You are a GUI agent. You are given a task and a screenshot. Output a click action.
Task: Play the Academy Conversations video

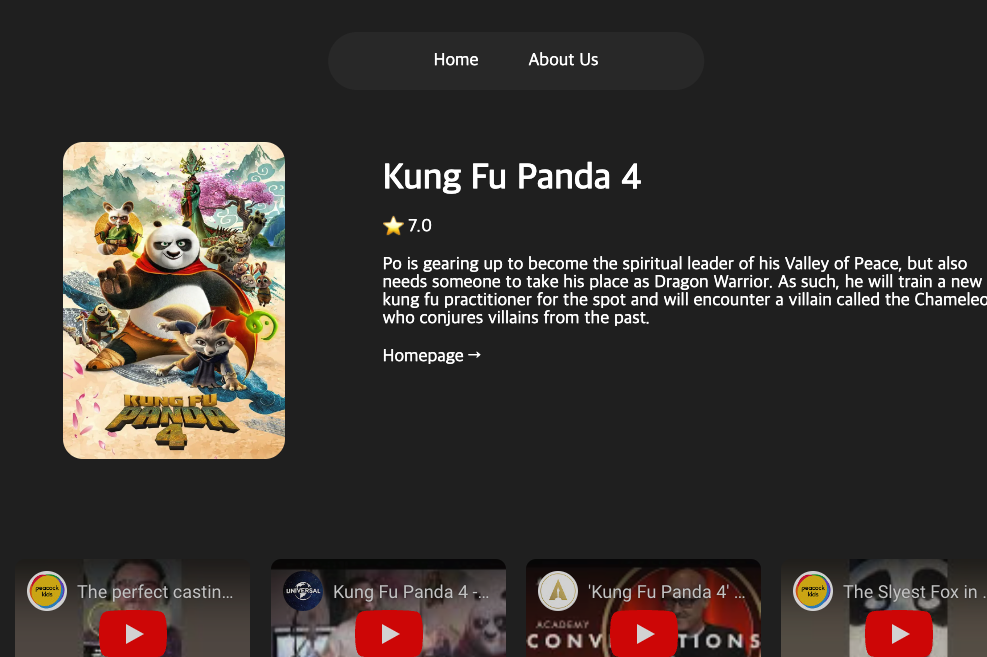(x=643, y=634)
